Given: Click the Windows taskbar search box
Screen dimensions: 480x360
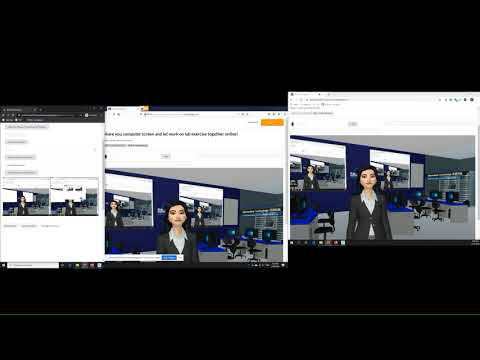Looking at the screenshot, I should (x=33, y=265).
